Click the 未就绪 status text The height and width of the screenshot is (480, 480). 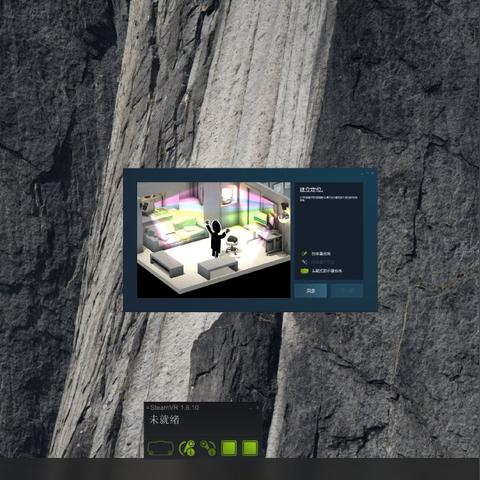point(164,420)
